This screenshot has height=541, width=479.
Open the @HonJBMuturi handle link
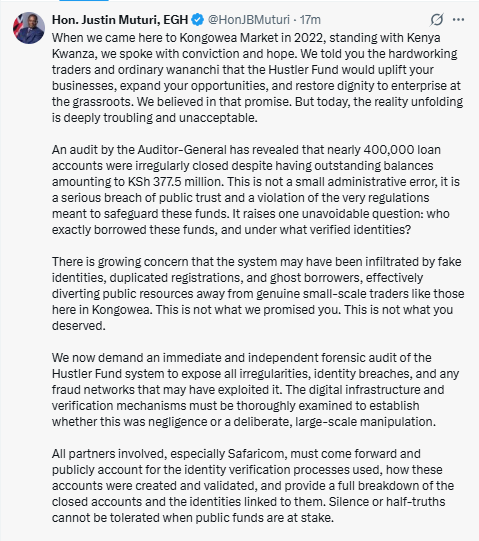(249, 20)
